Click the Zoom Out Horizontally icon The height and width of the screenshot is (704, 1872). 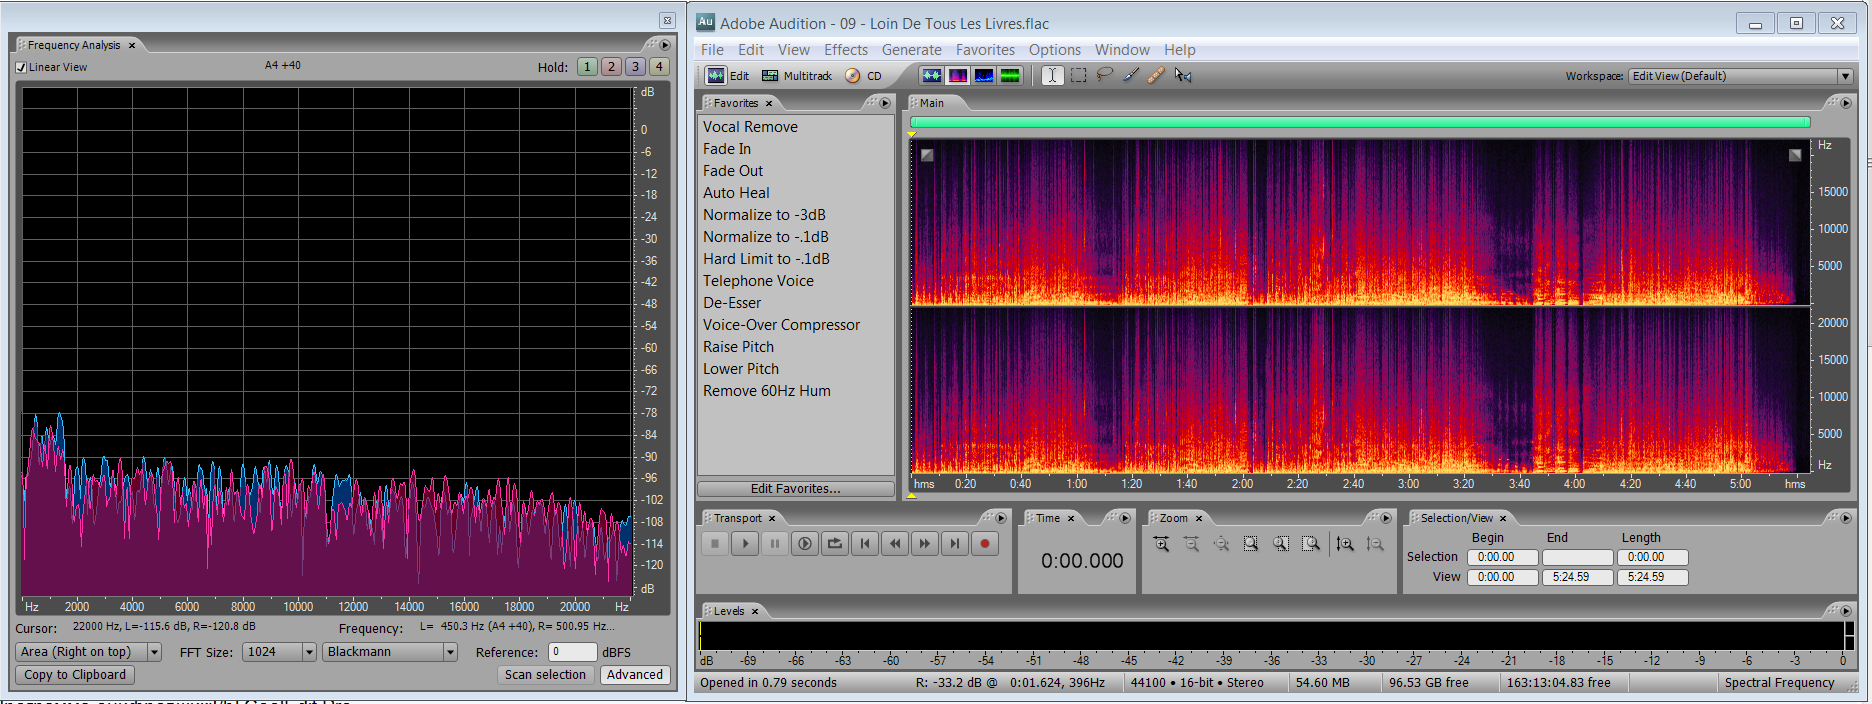[1191, 544]
